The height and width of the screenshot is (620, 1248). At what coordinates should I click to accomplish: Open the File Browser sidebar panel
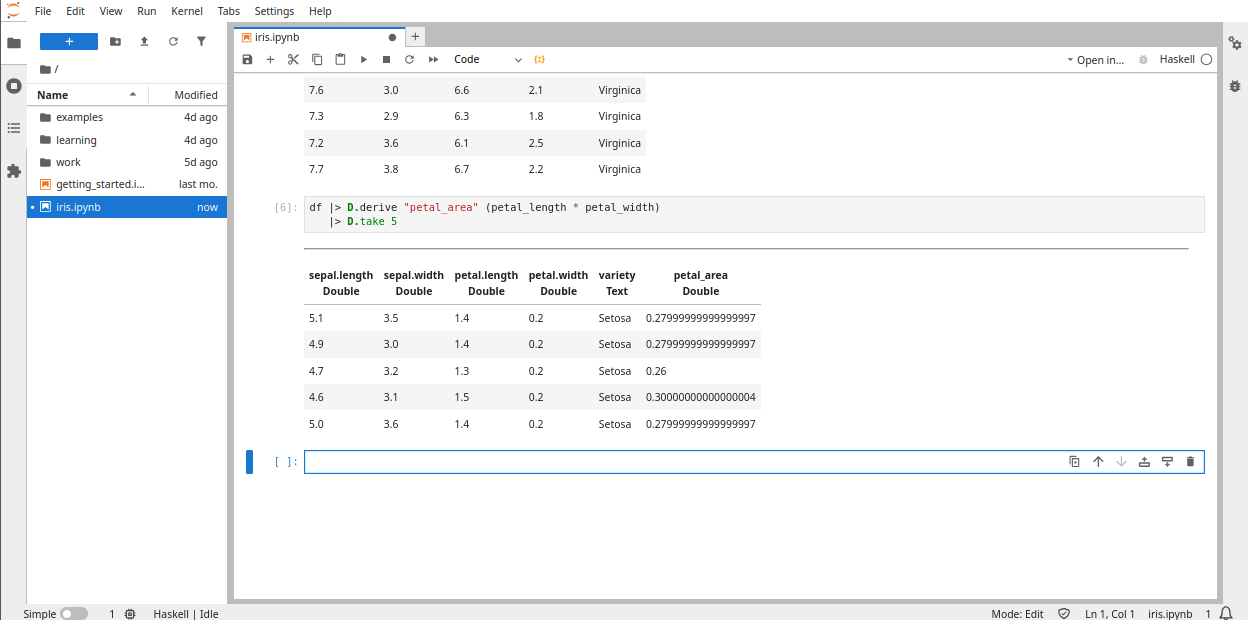tap(14, 43)
